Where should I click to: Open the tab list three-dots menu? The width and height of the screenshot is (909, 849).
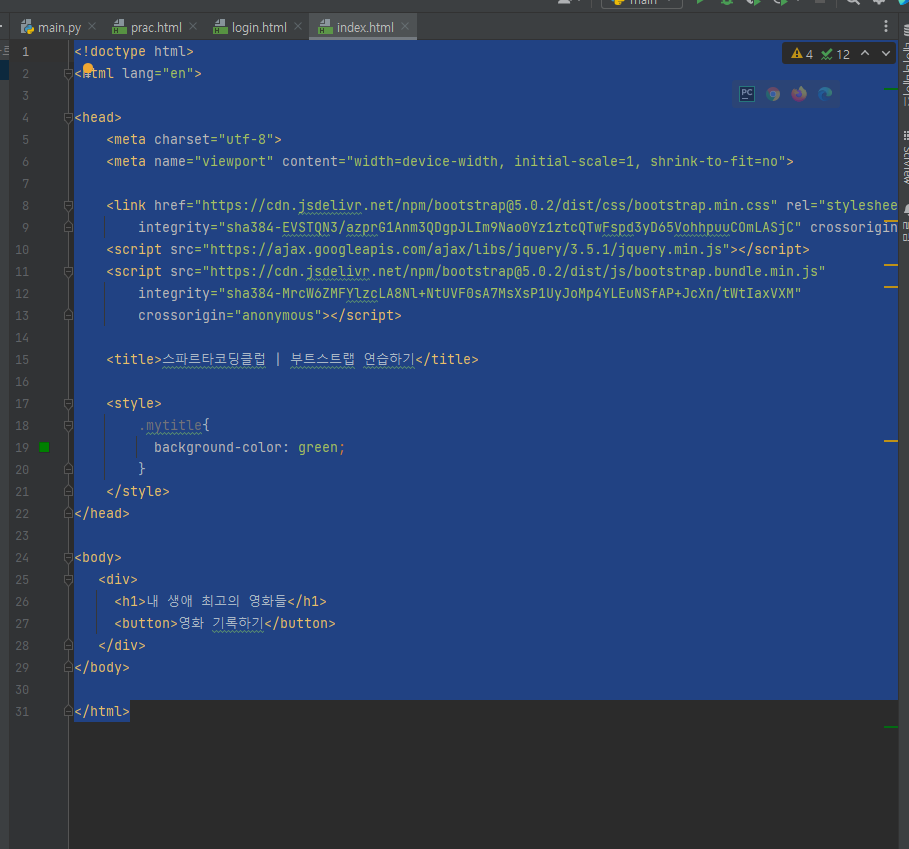pos(885,26)
